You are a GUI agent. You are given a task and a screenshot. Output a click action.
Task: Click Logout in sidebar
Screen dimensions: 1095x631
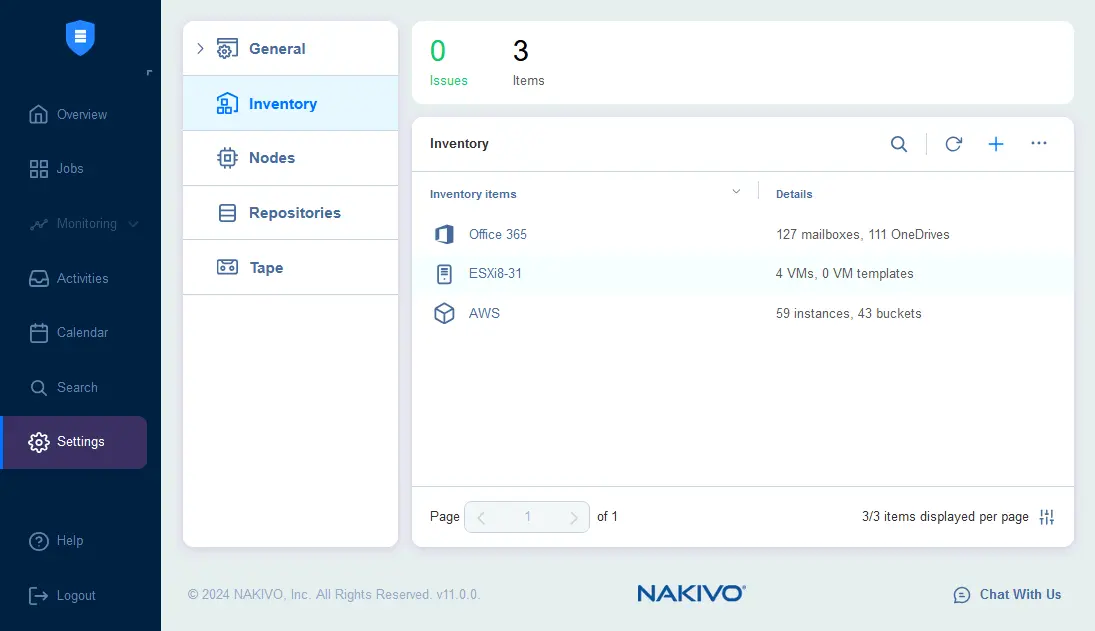tap(75, 595)
